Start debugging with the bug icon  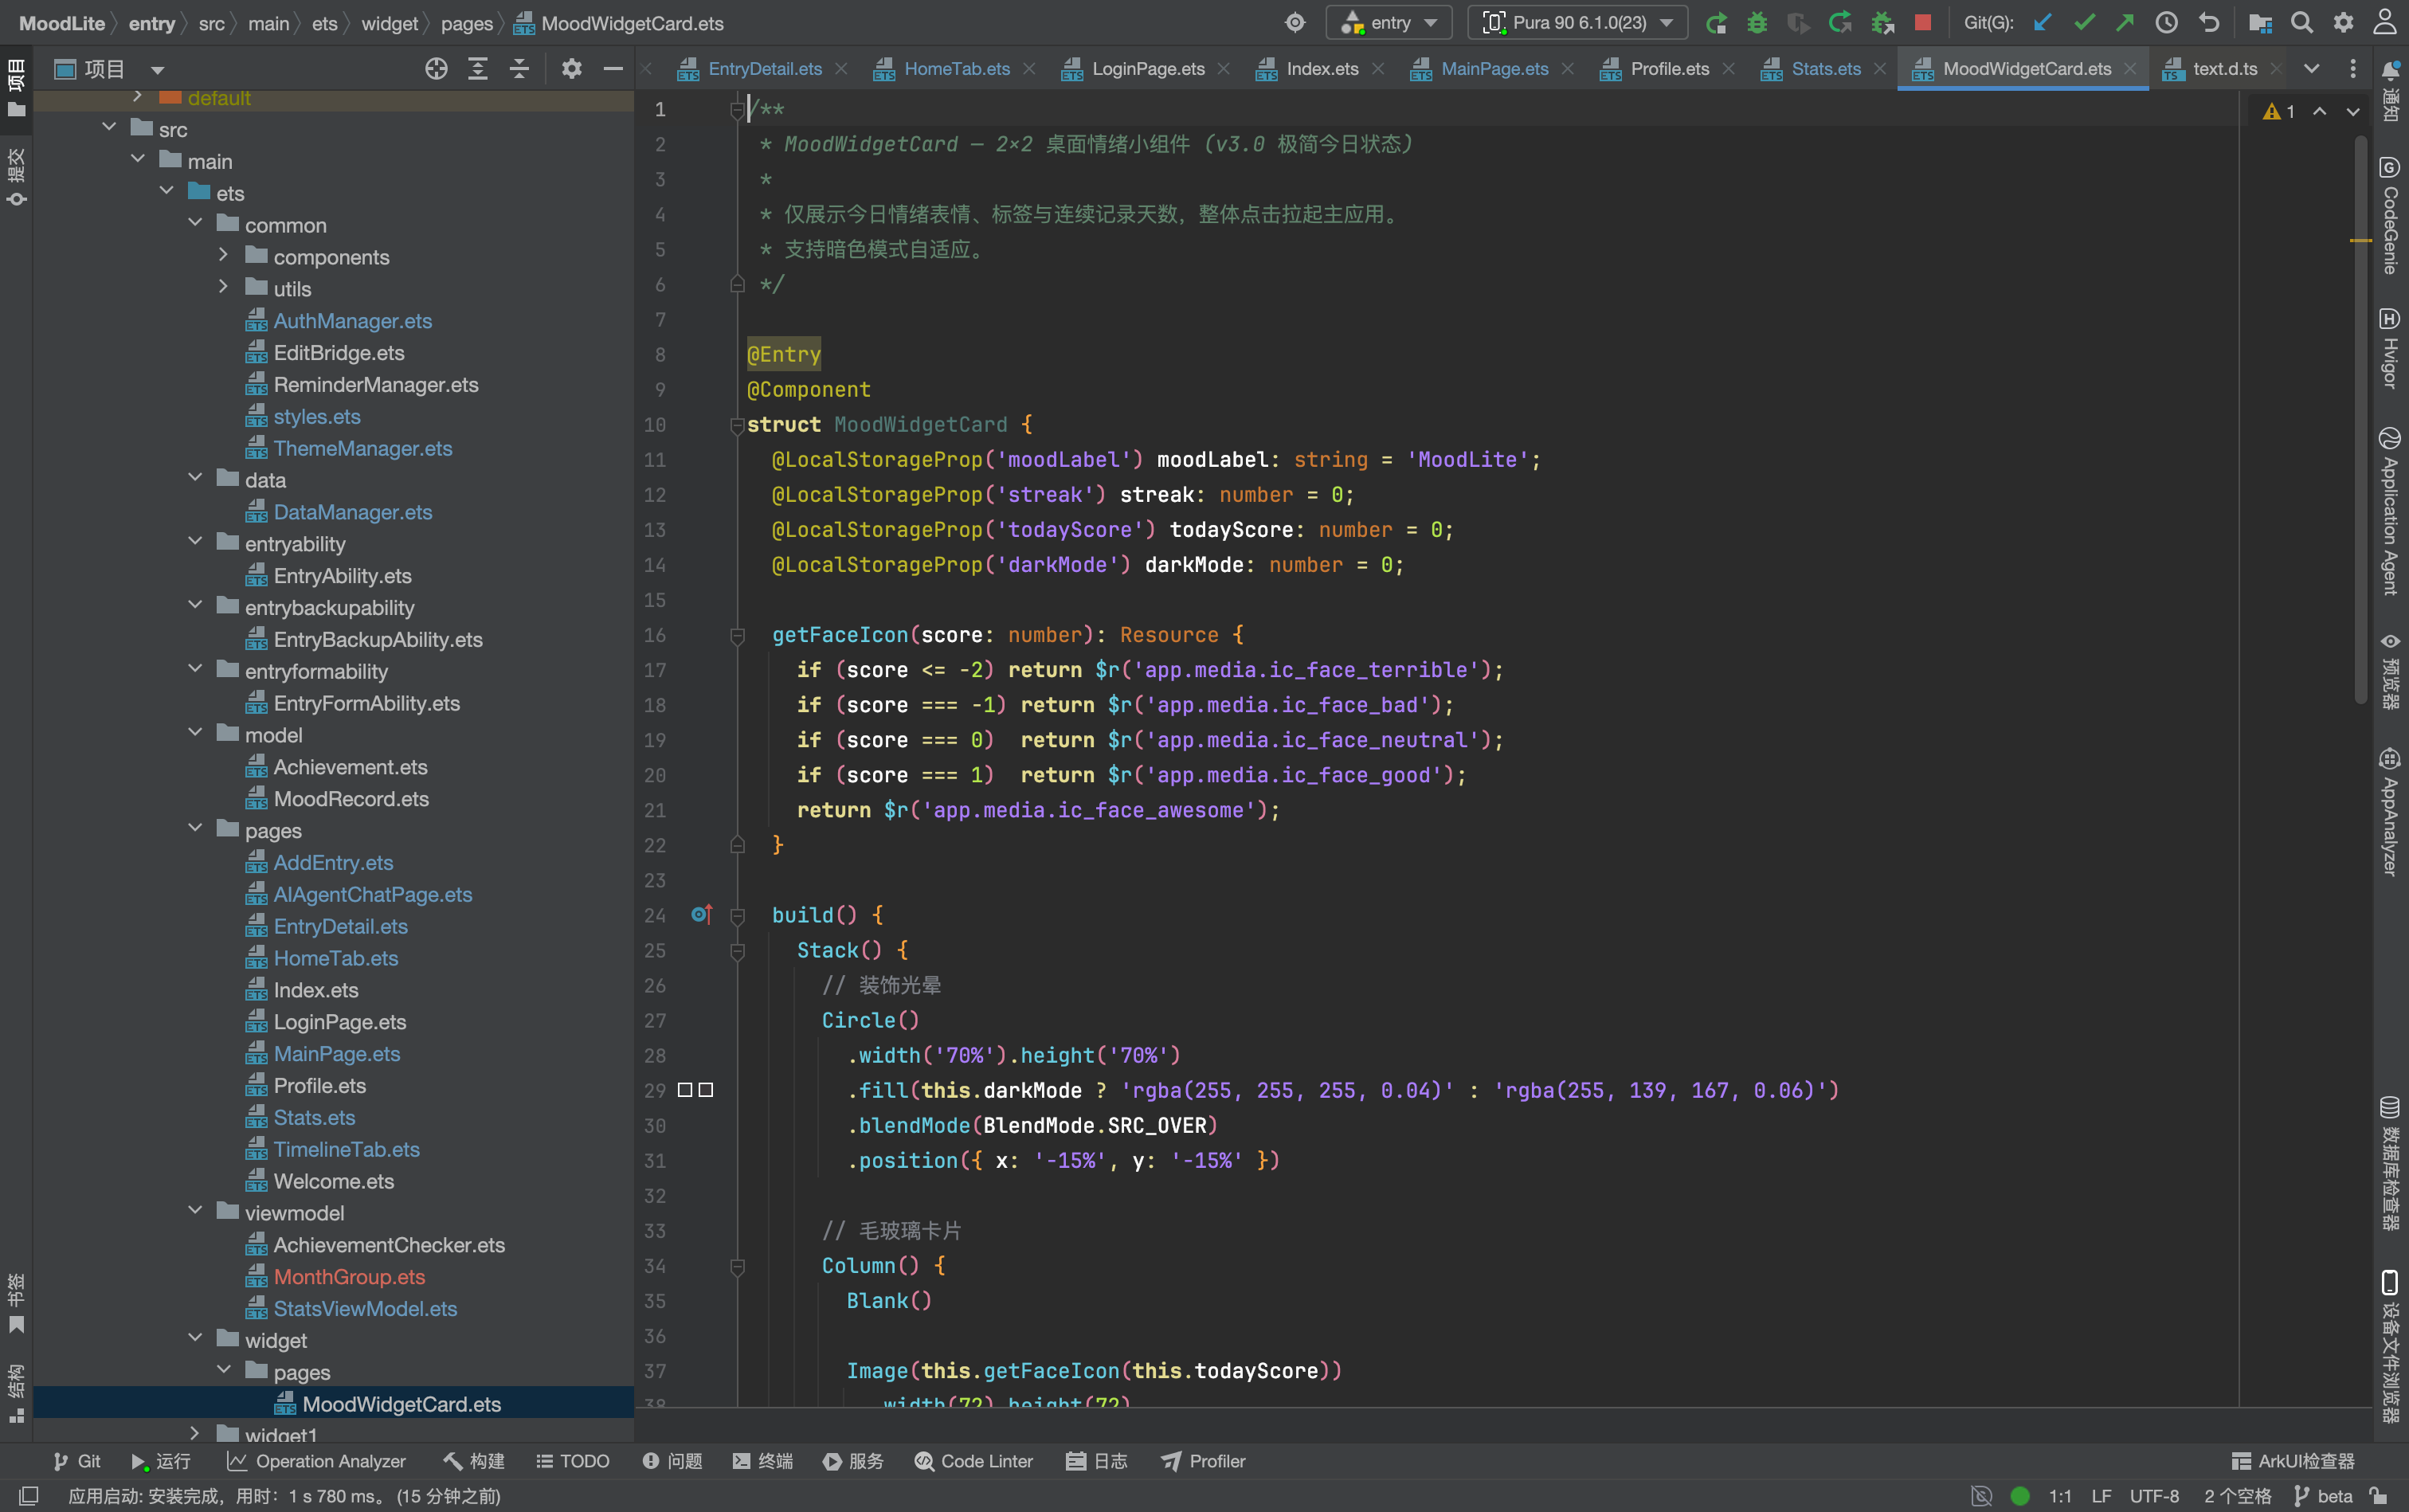click(x=1757, y=23)
